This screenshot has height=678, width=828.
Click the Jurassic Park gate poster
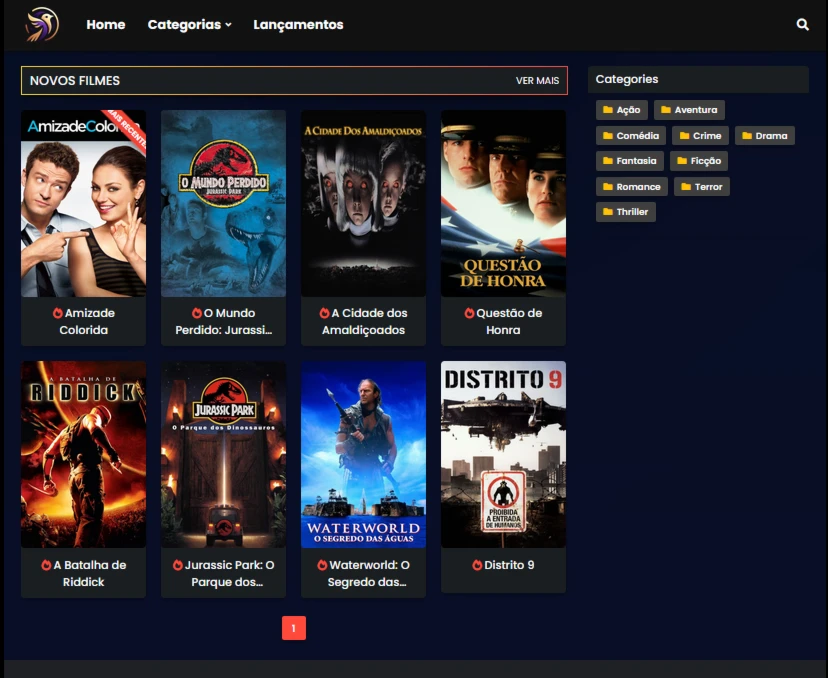click(x=223, y=455)
